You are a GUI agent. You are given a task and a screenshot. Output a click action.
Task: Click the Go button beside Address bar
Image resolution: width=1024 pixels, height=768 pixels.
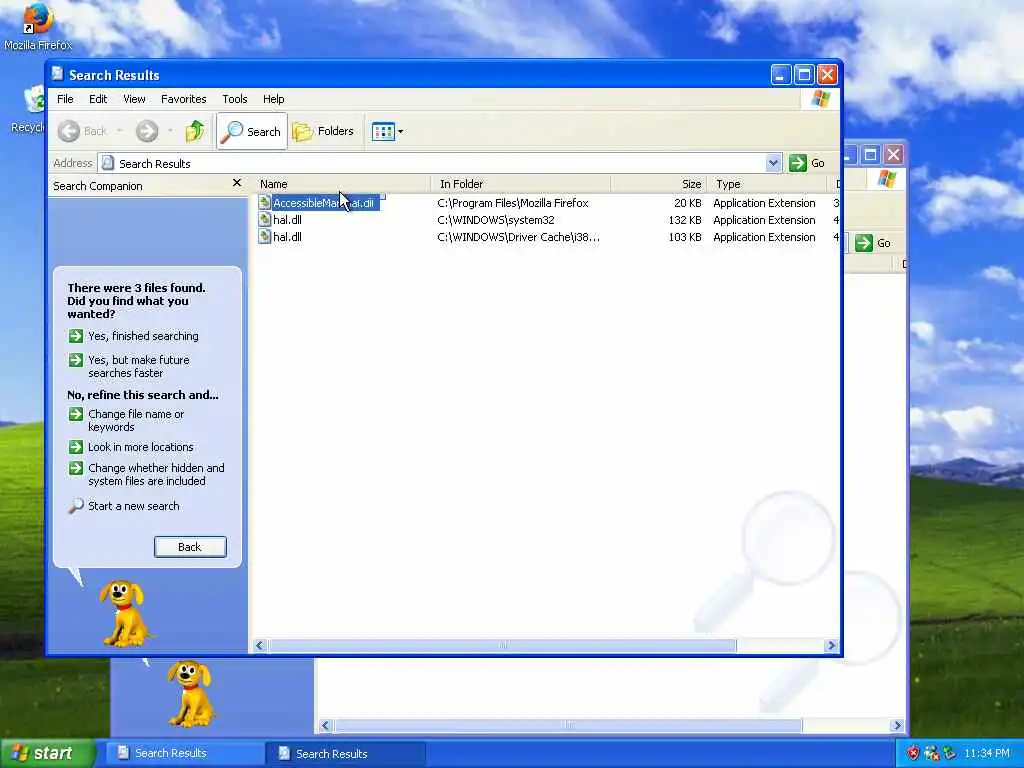[807, 163]
